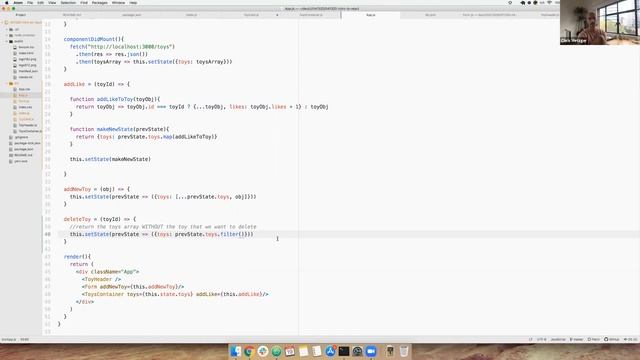Open the Apple menu
This screenshot has height=360, width=640.
[x=7, y=2]
